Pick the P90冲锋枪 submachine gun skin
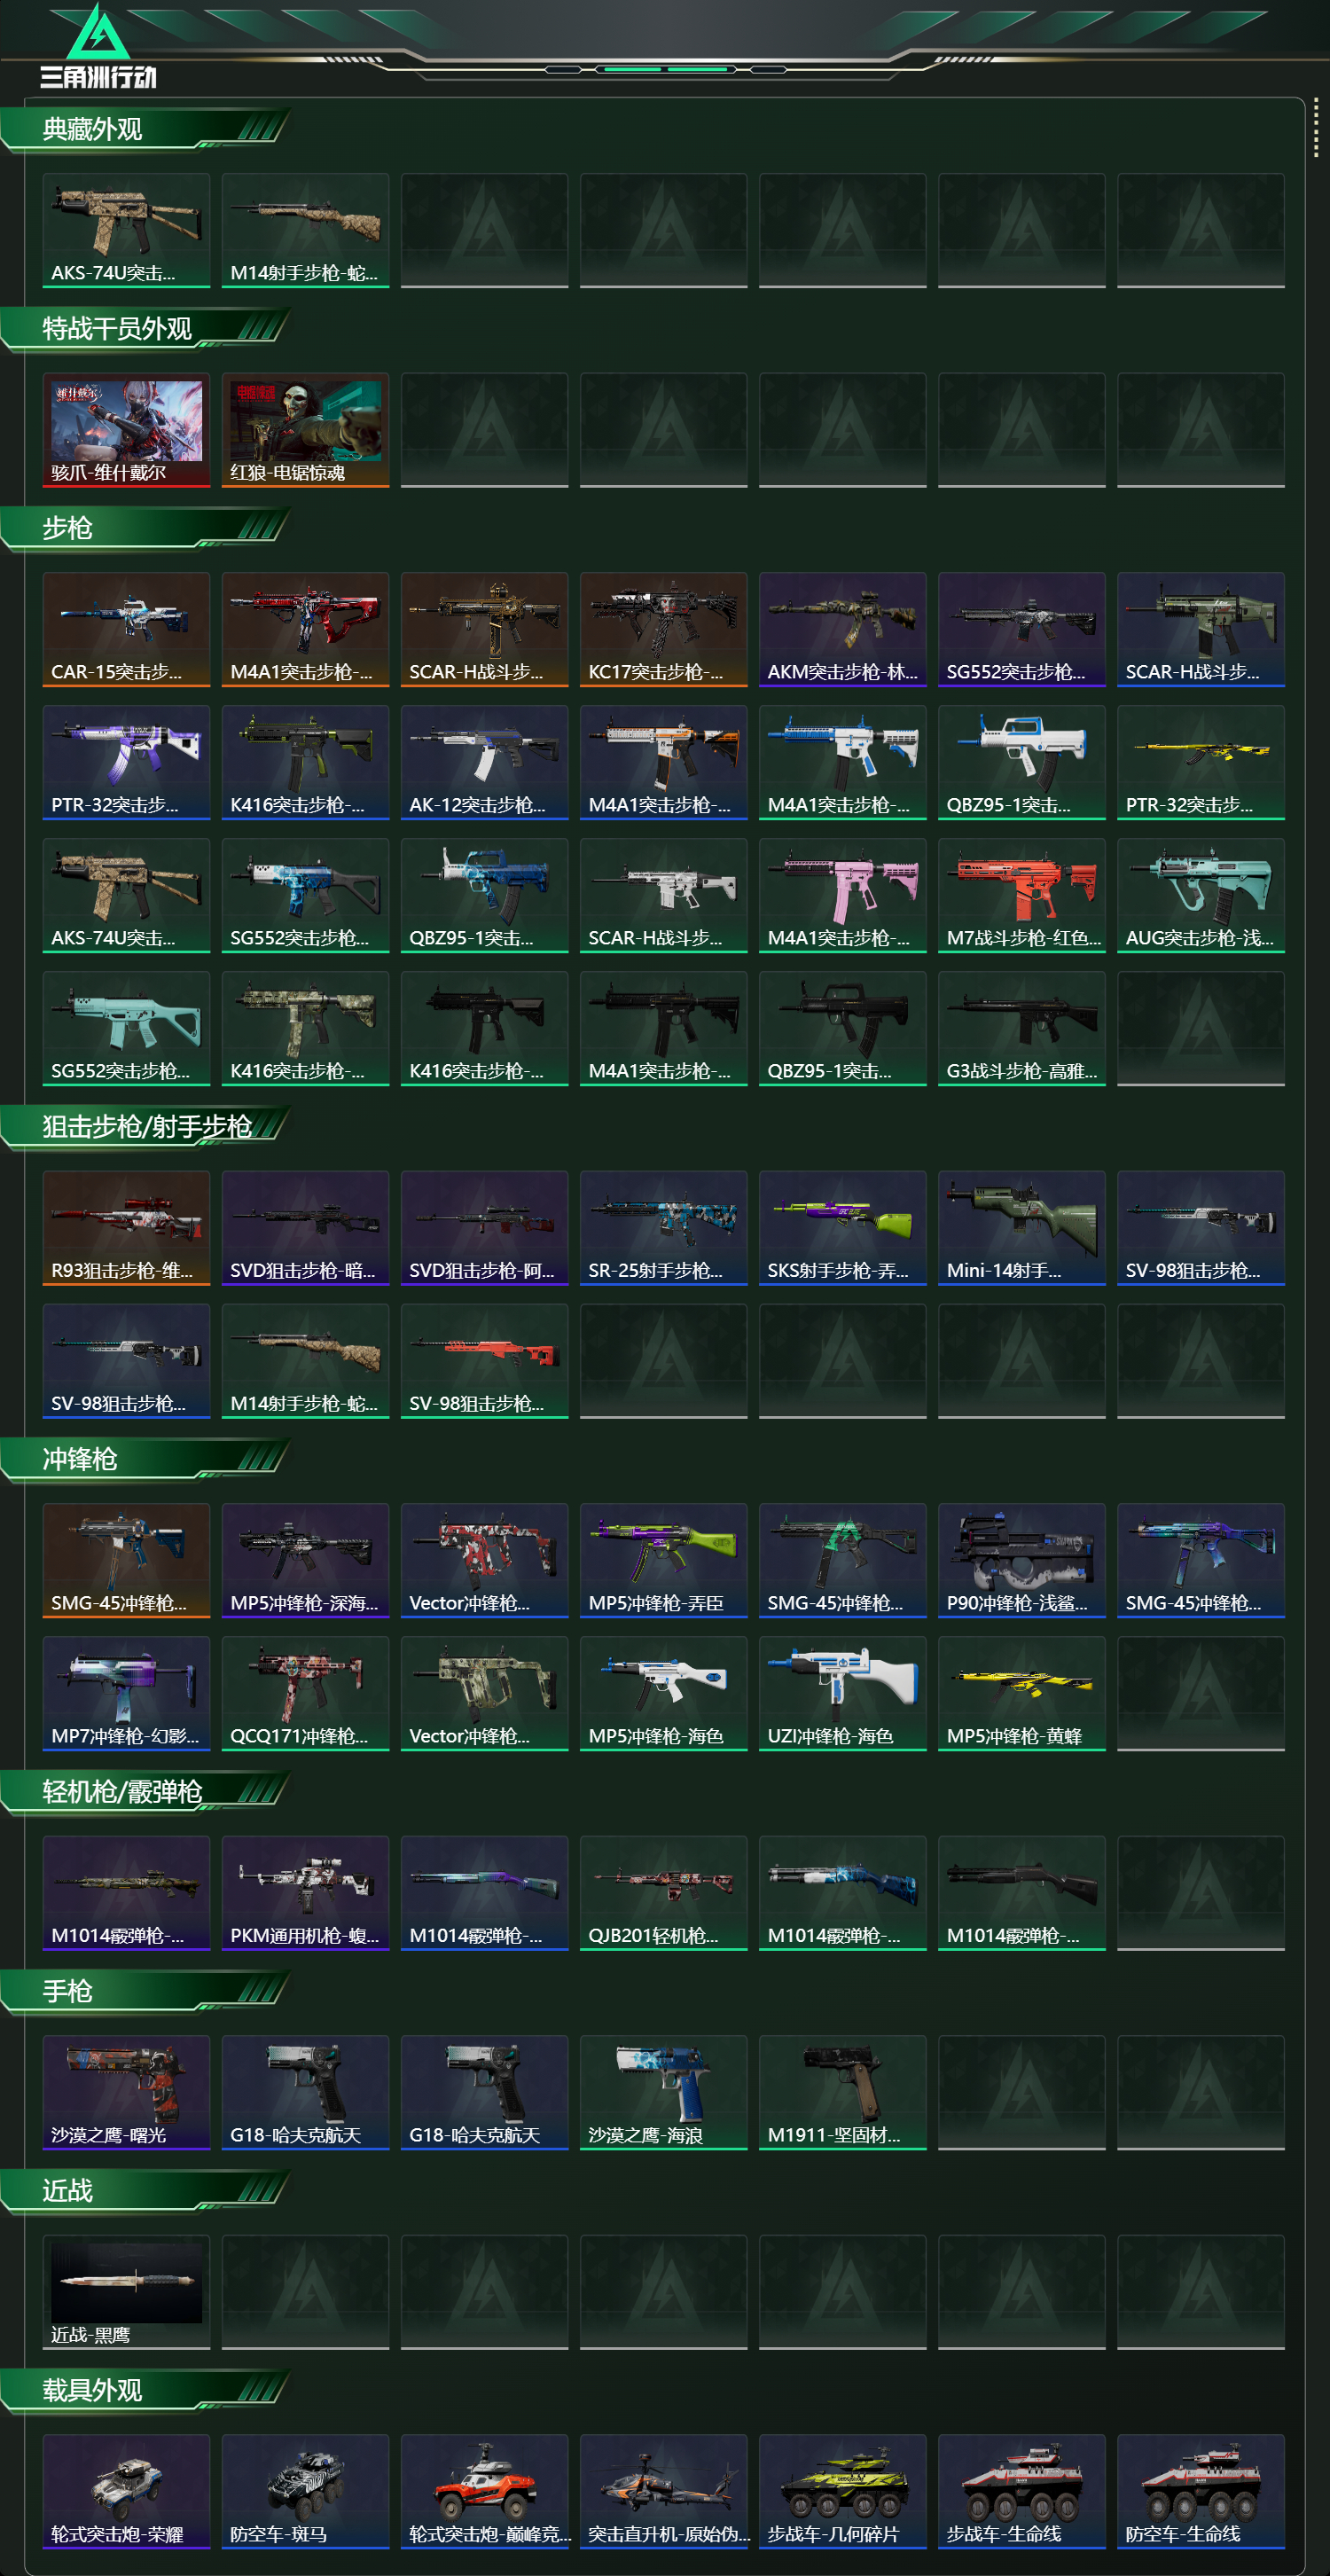The height and width of the screenshot is (2576, 1330). coord(1021,1560)
